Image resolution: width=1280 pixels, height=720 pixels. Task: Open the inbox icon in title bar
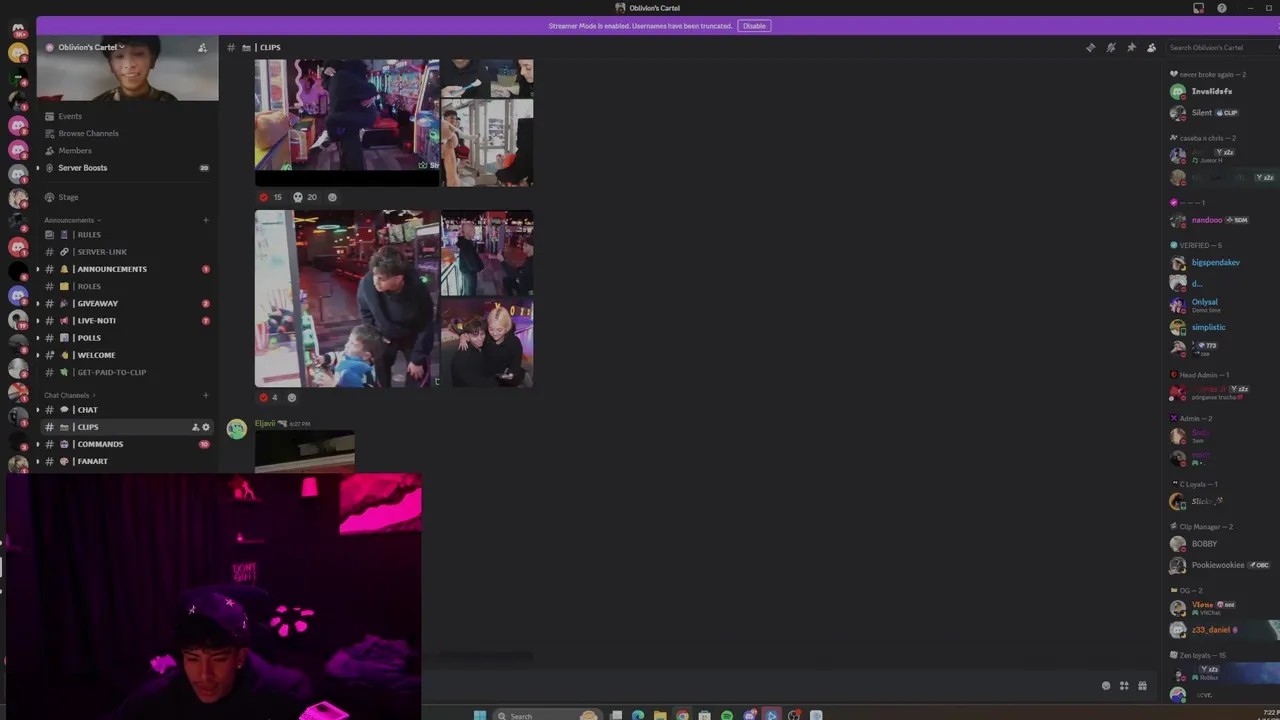1198,8
